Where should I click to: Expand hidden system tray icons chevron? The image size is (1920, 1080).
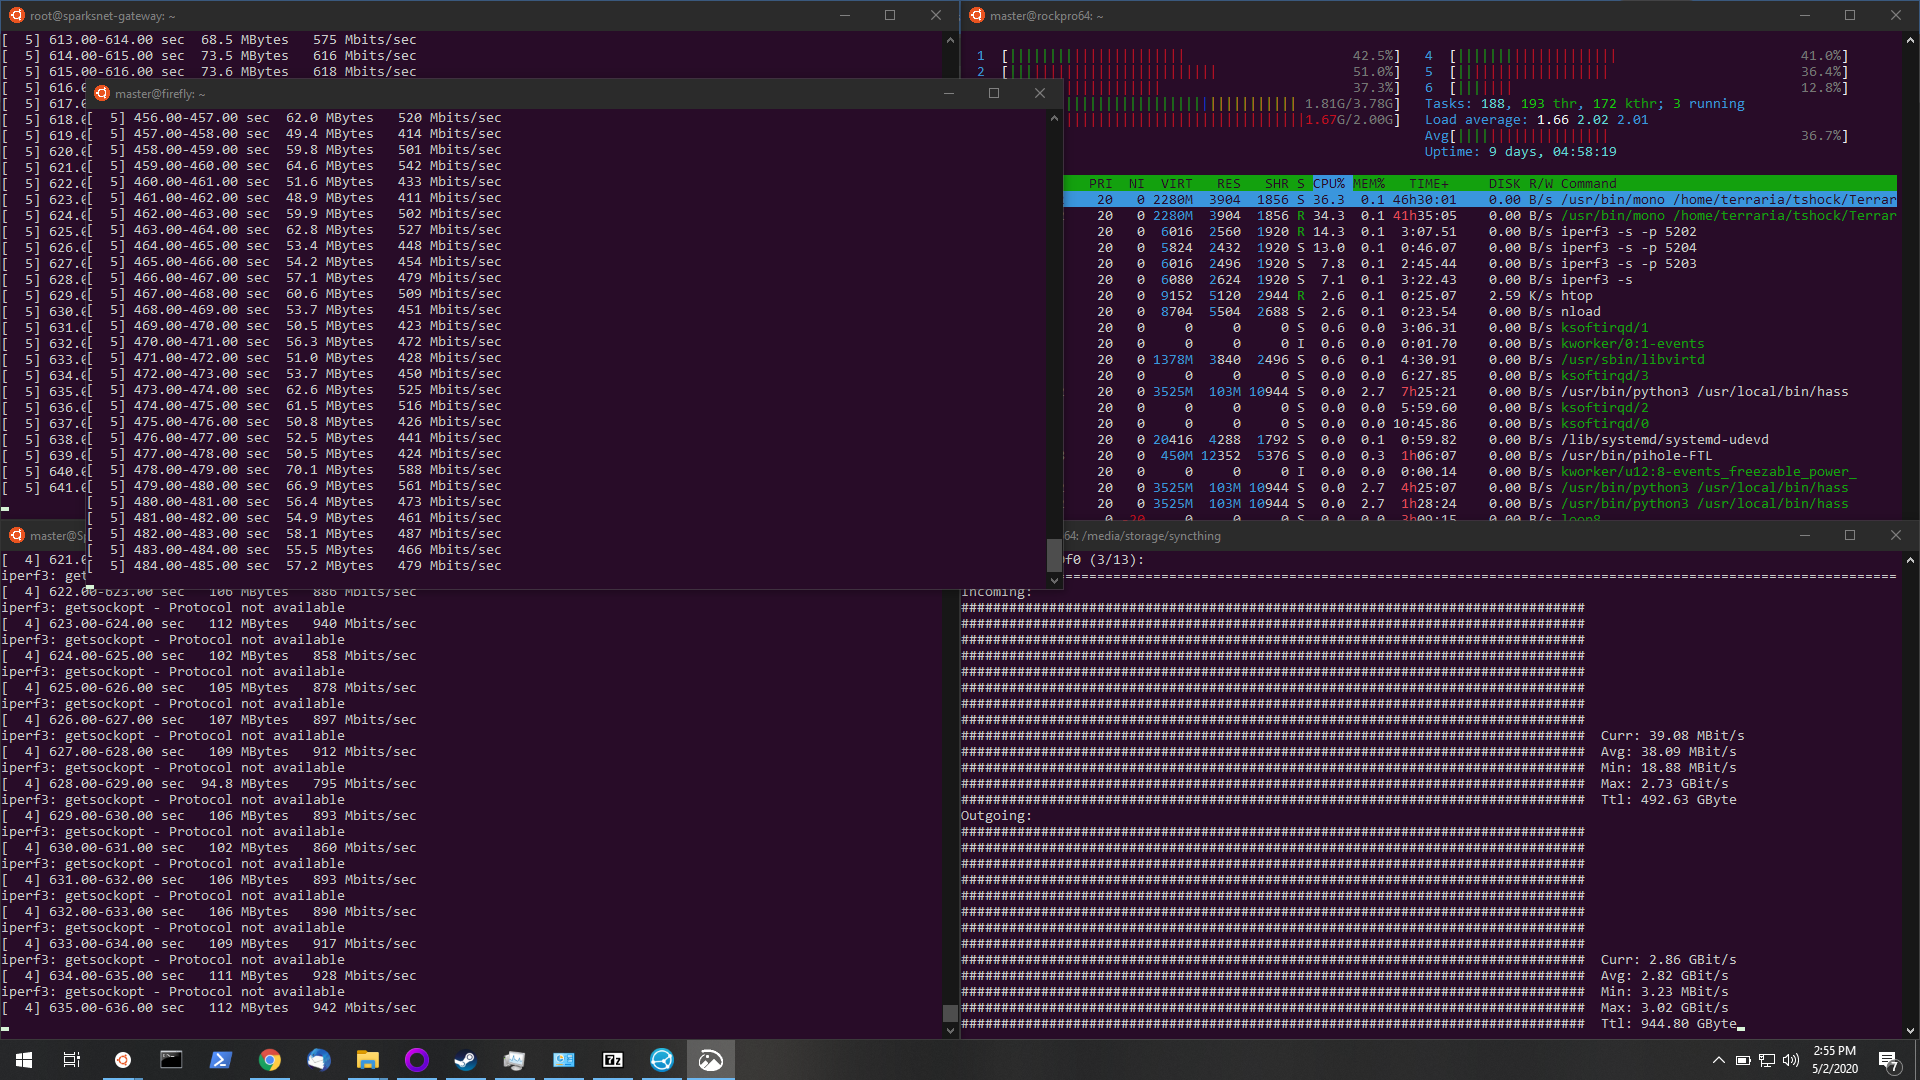1718,1060
